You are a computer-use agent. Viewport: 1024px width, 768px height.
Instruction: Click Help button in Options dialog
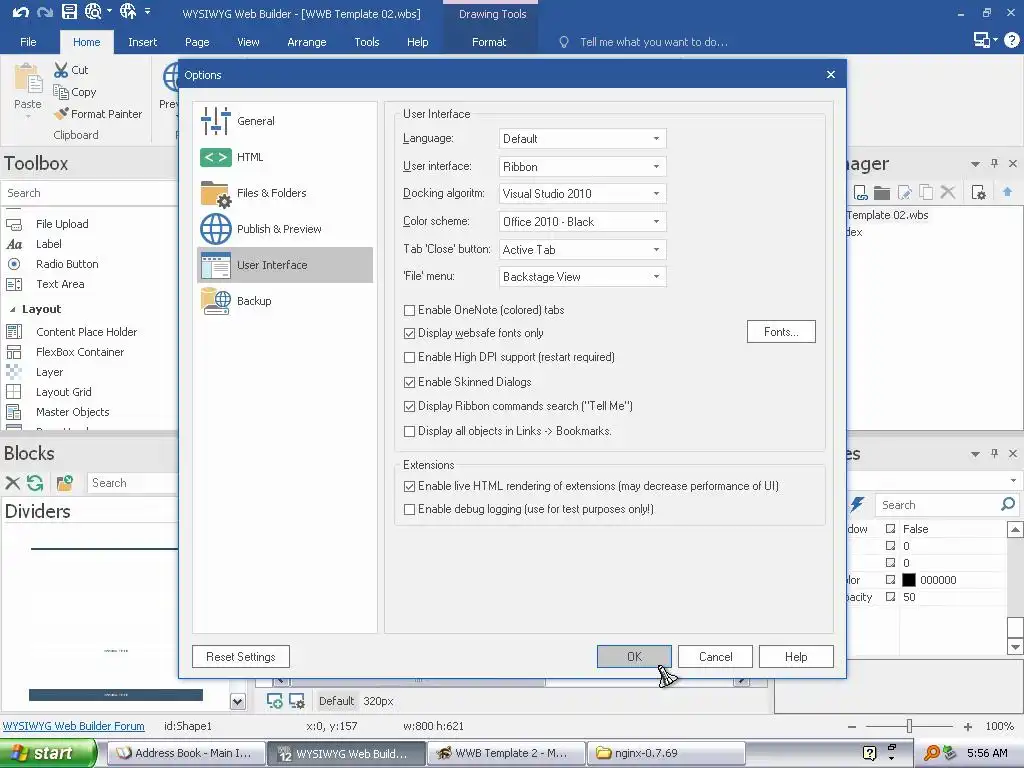tap(796, 656)
